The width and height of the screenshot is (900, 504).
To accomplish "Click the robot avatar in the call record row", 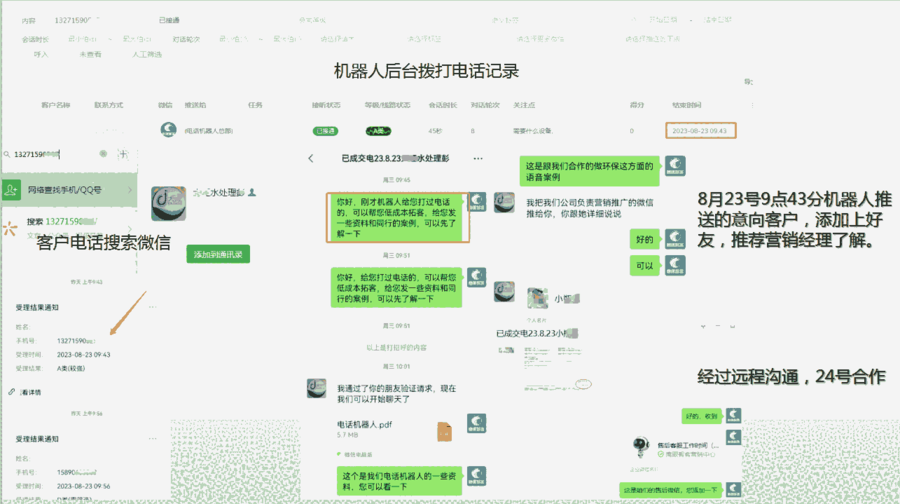I will click(x=169, y=130).
